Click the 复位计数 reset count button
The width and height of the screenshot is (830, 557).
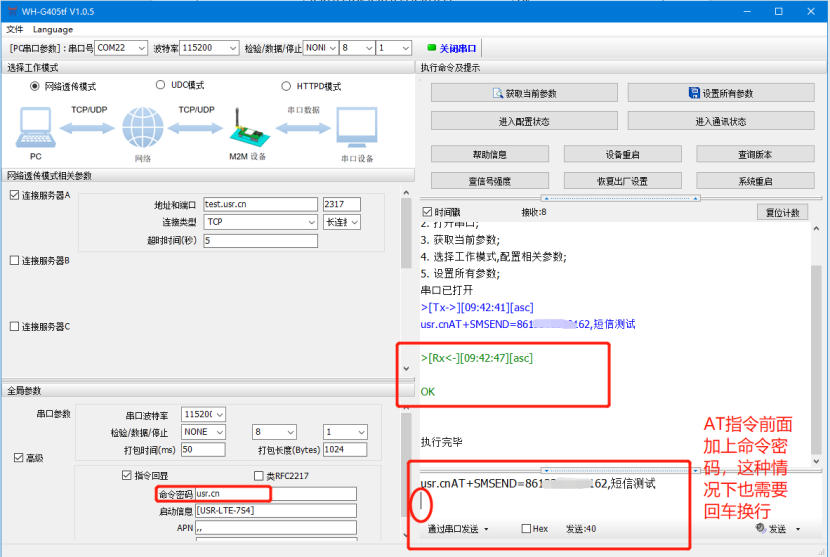[780, 212]
